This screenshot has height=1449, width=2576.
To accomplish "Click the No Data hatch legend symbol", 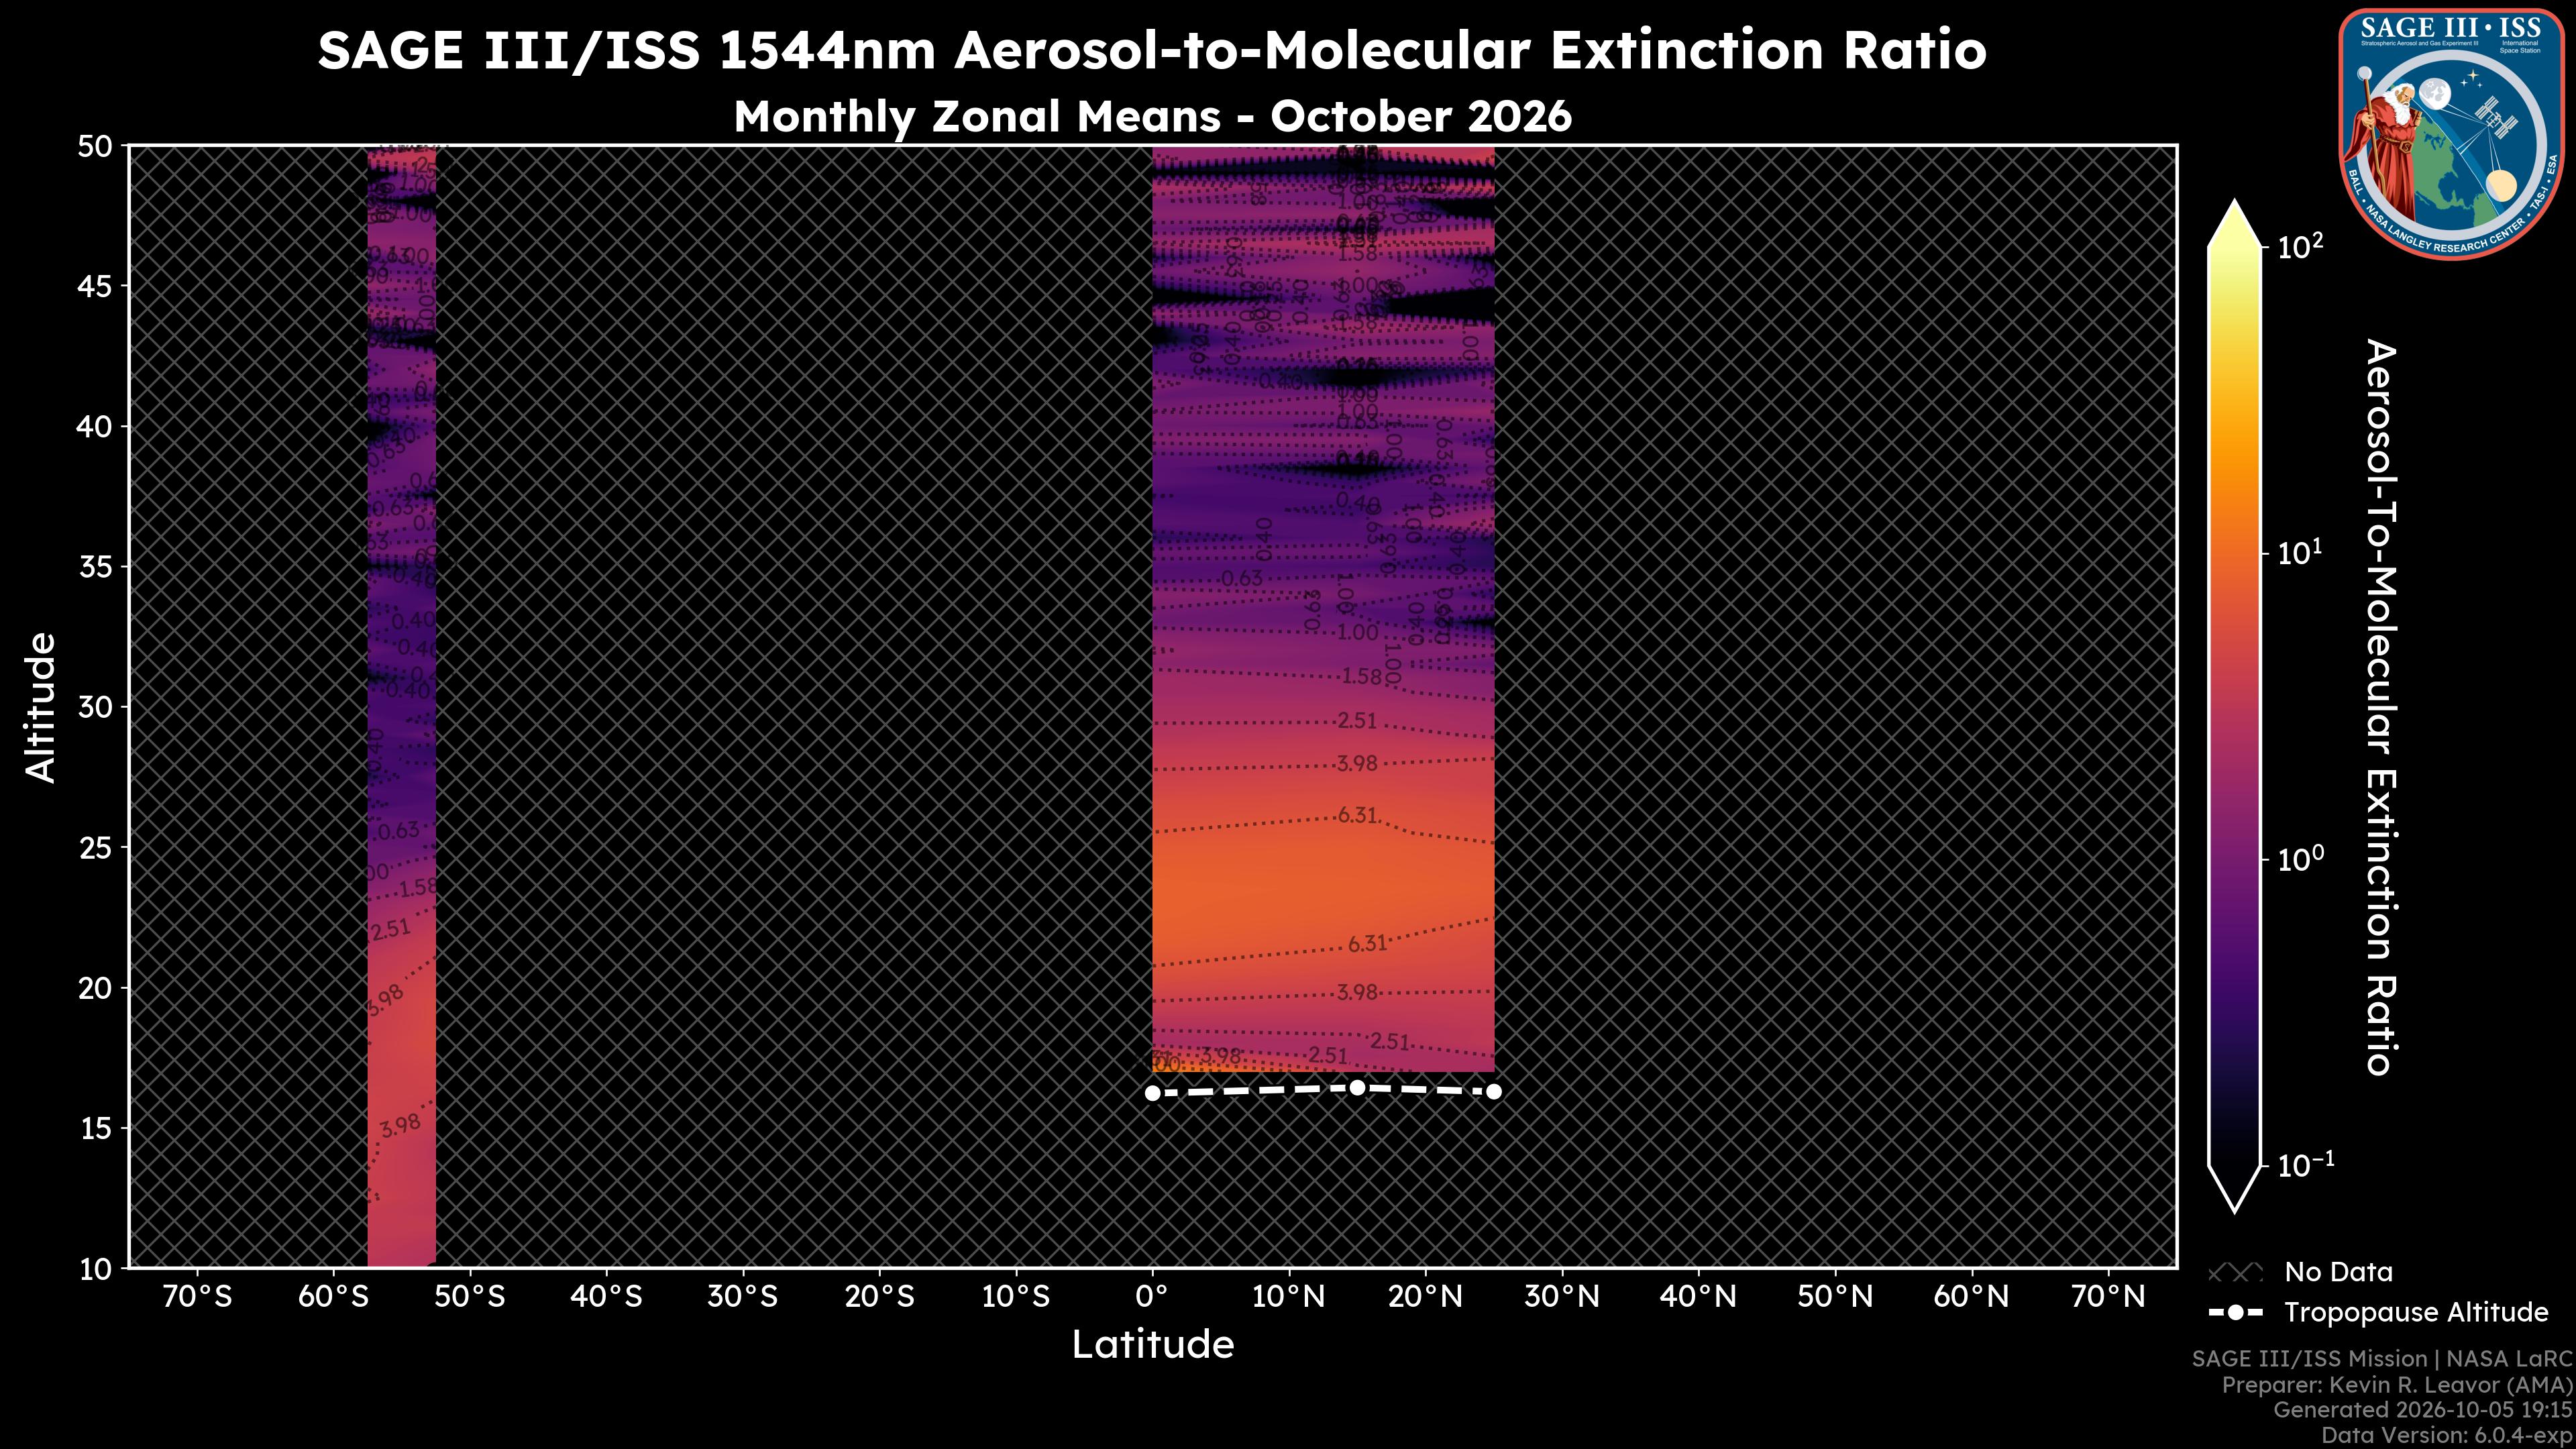I will click(x=2235, y=1273).
